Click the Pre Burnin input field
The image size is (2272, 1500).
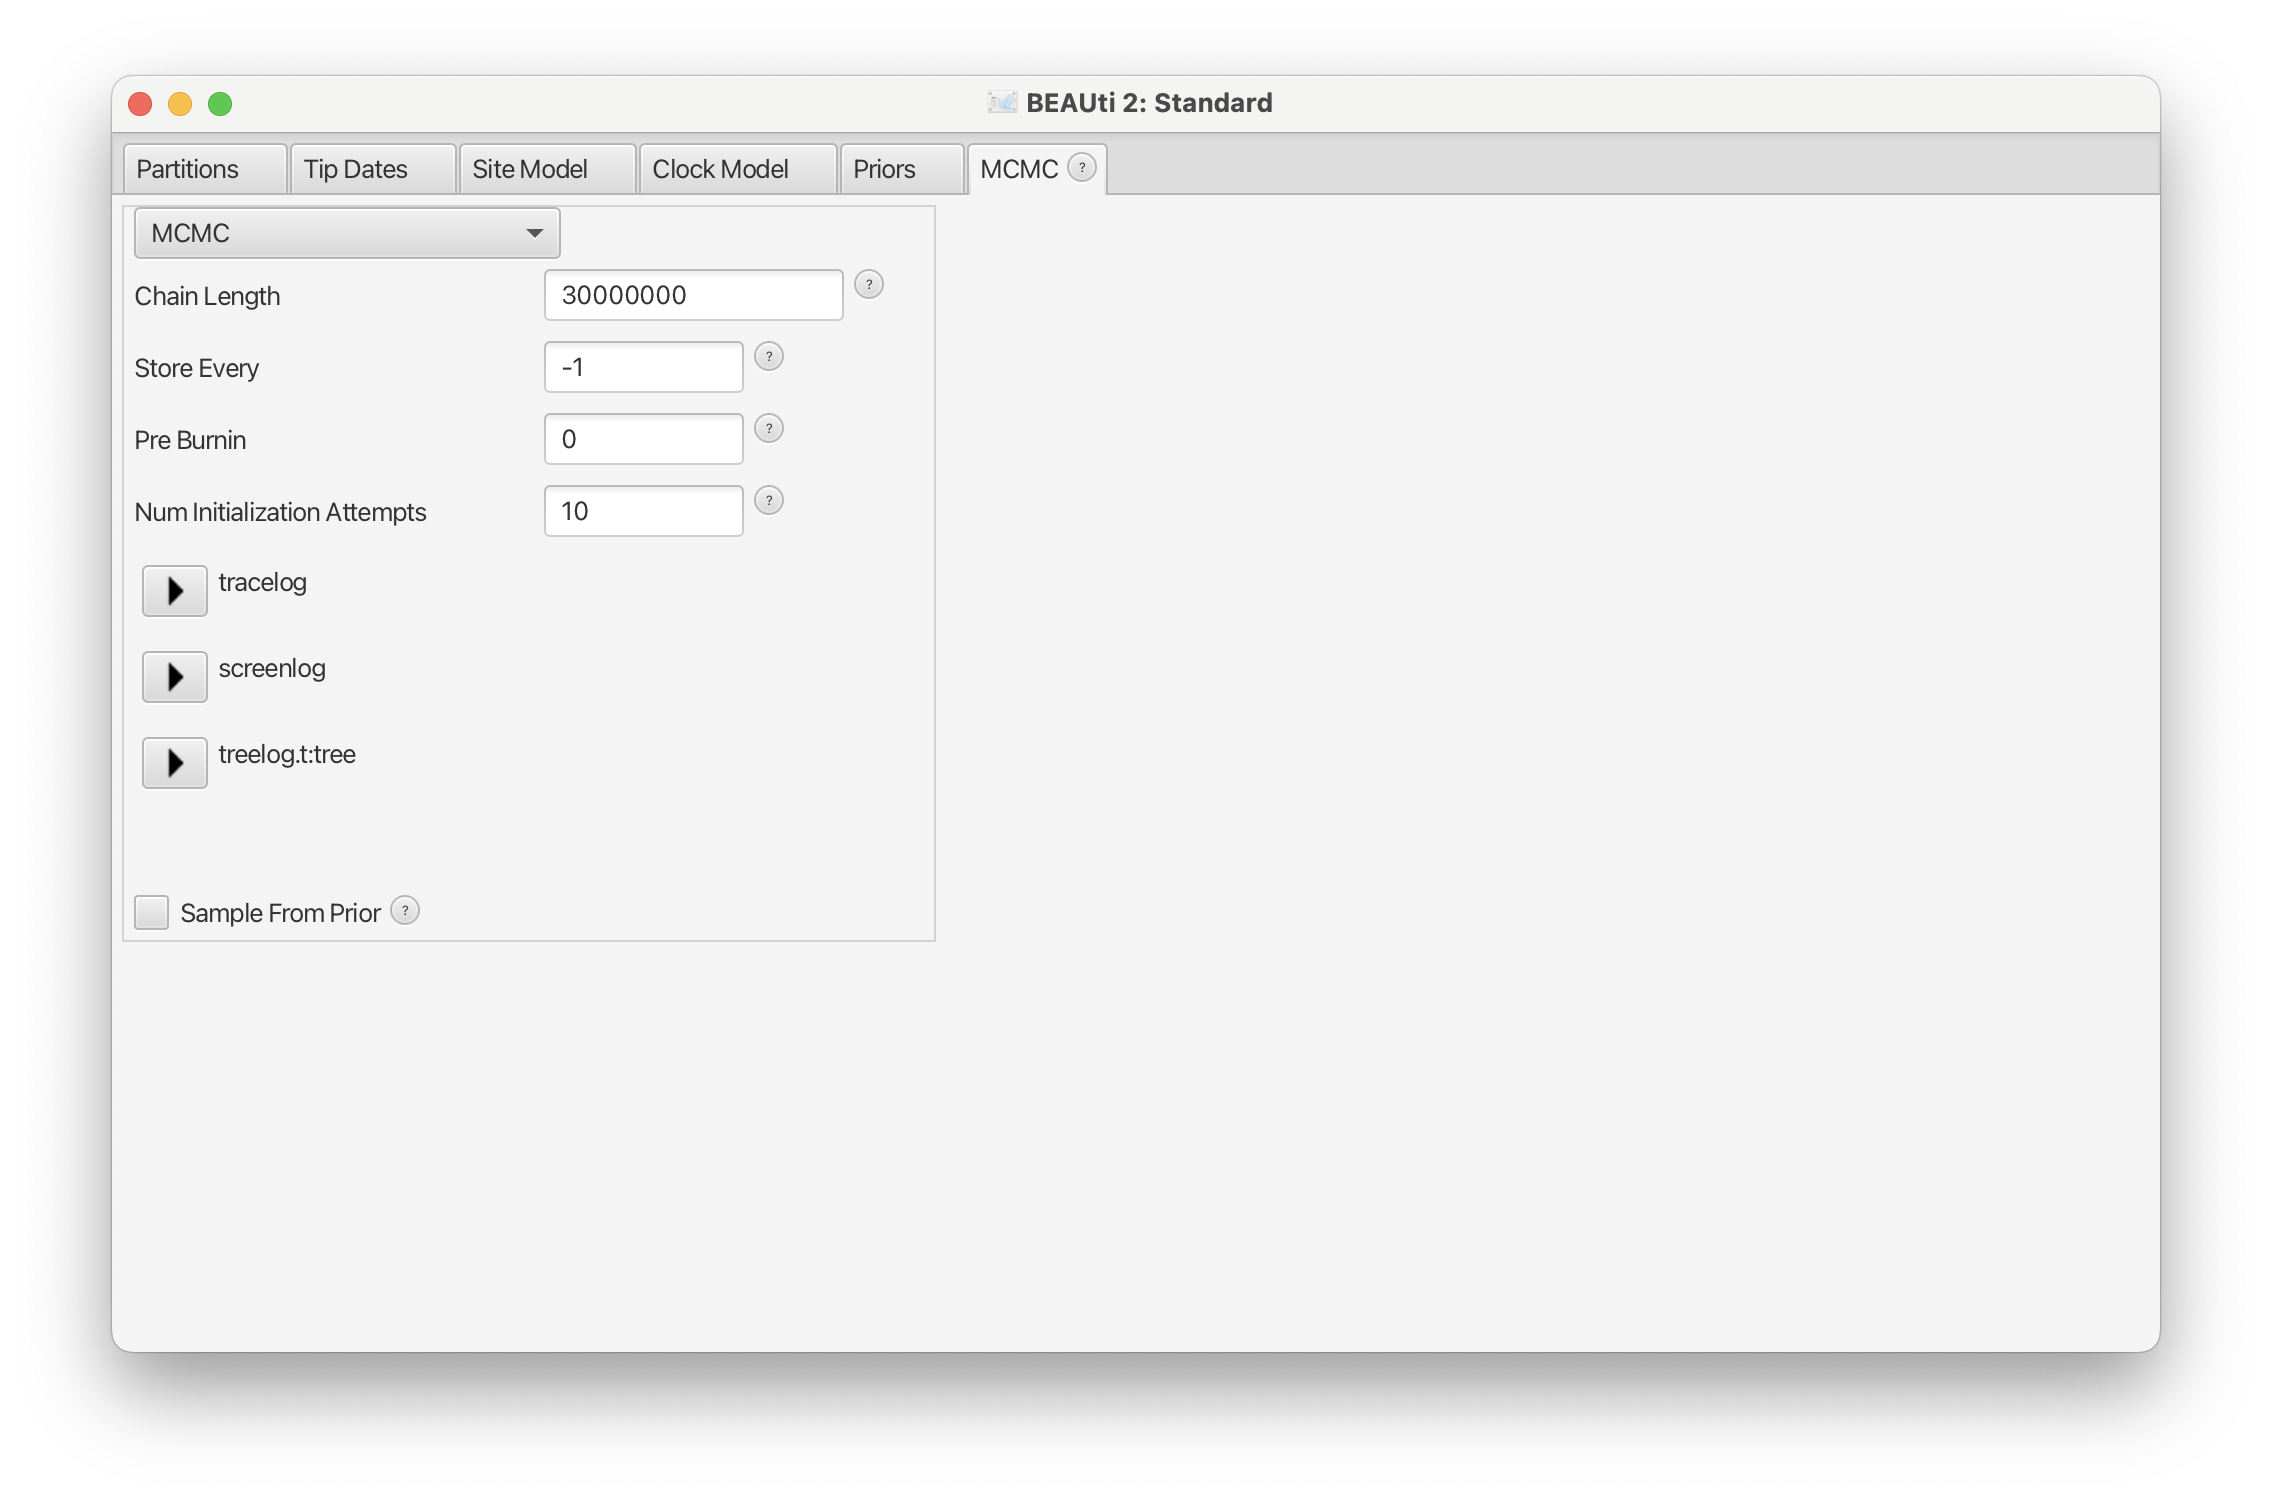644,439
